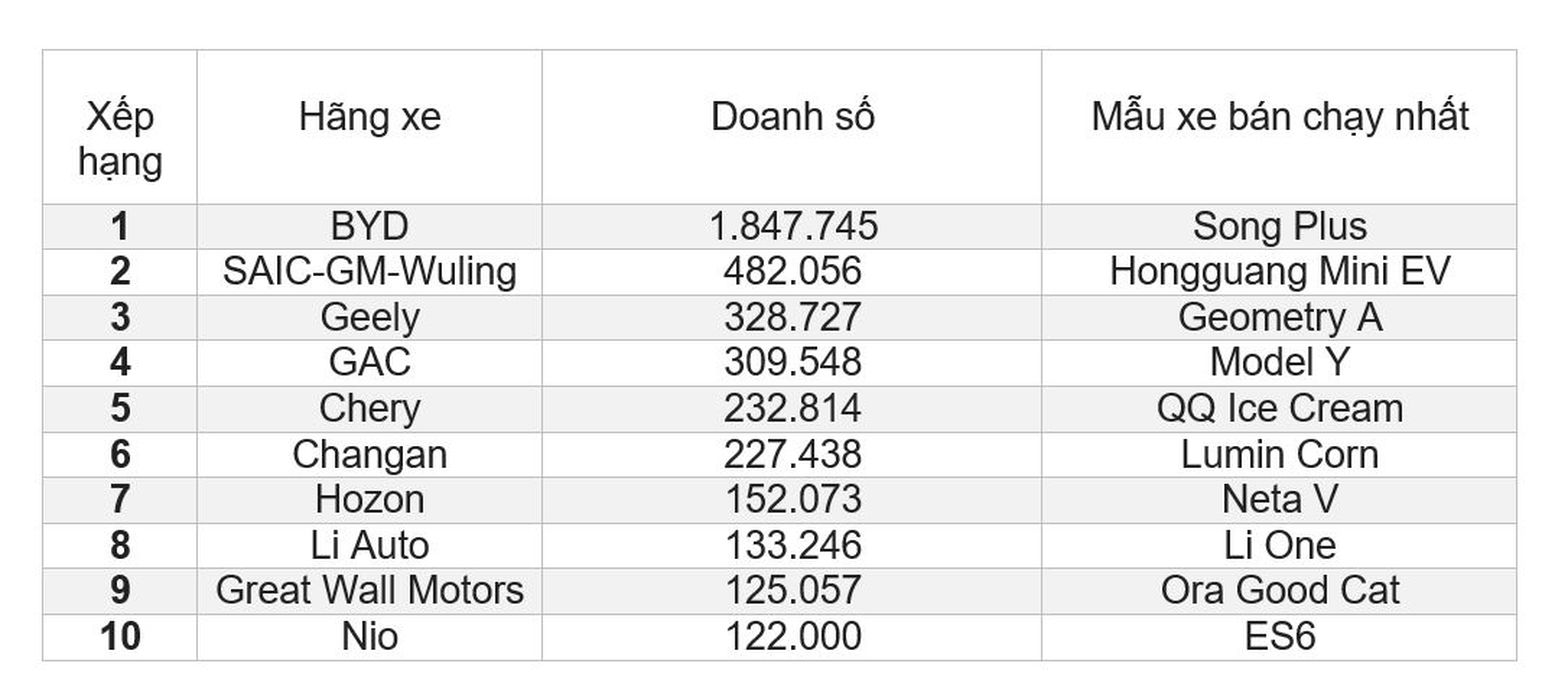
Task: Select the Li Auto brand cell
Action: pyautogui.click(x=369, y=546)
